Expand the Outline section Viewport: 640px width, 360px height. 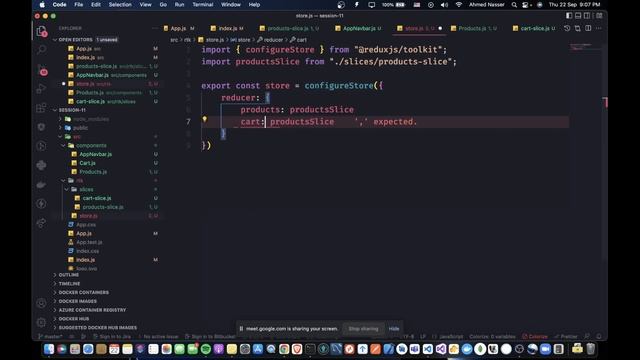pos(69,275)
